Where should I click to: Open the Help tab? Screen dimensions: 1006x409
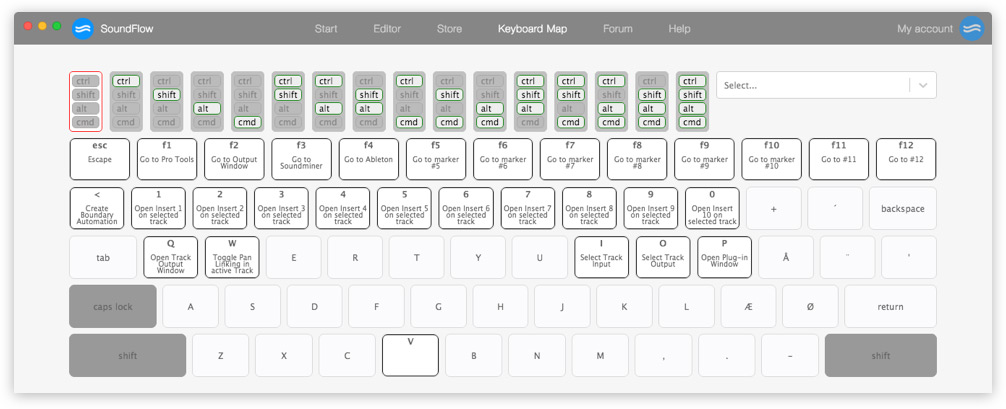click(x=679, y=29)
